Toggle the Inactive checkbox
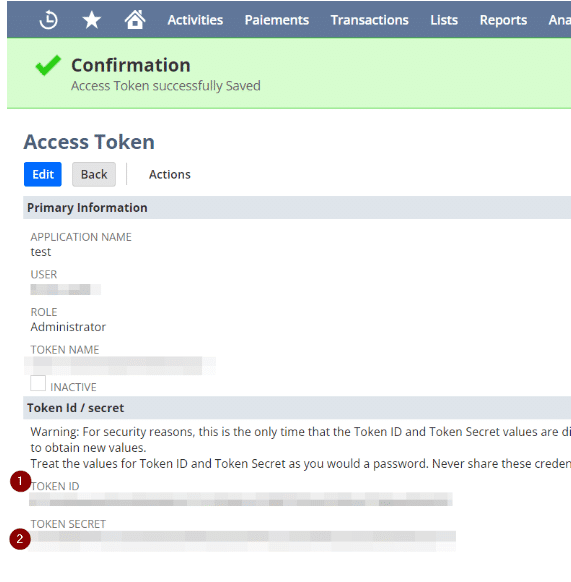Viewport: 571px width, 582px height. (38, 383)
